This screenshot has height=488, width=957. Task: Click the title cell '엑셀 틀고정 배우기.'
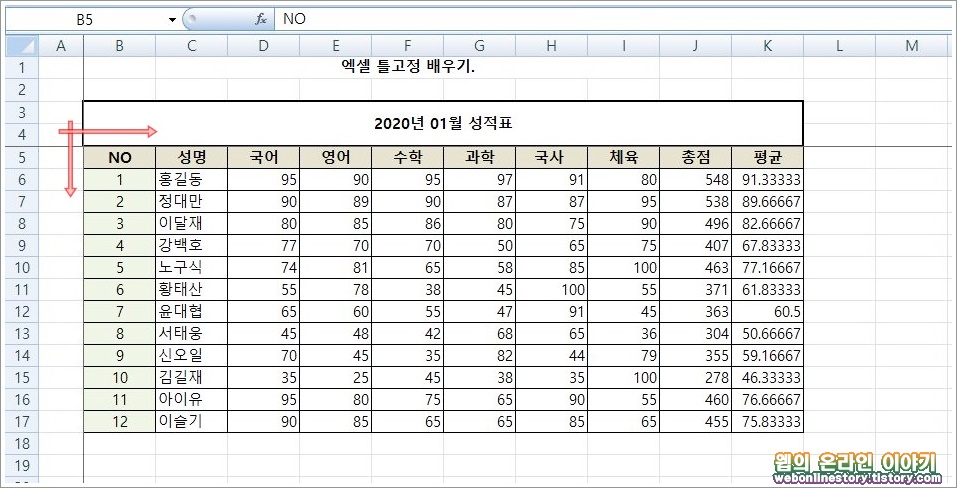pyautogui.click(x=408, y=67)
